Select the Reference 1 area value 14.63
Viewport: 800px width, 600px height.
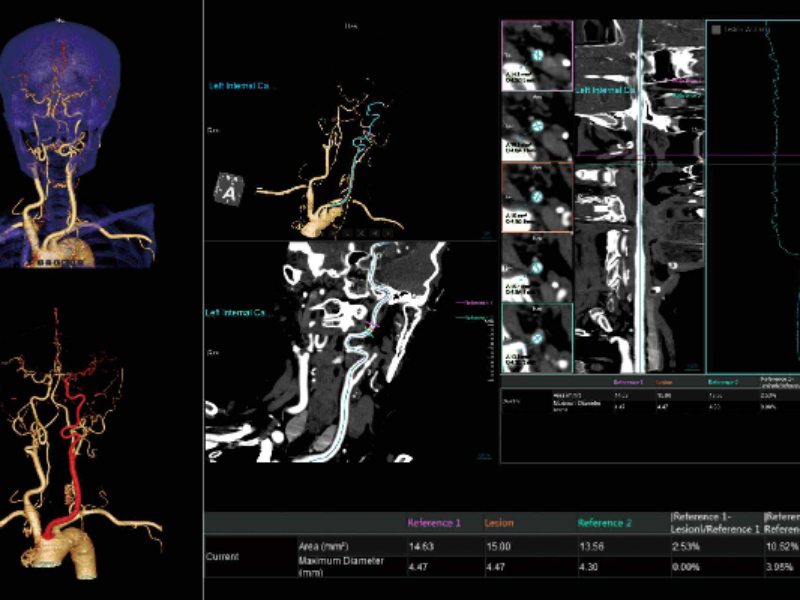421,547
